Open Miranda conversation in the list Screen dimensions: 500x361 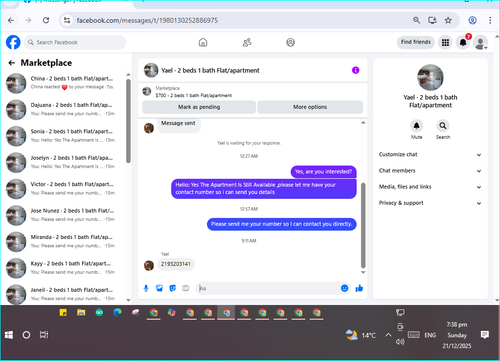(x=63, y=242)
